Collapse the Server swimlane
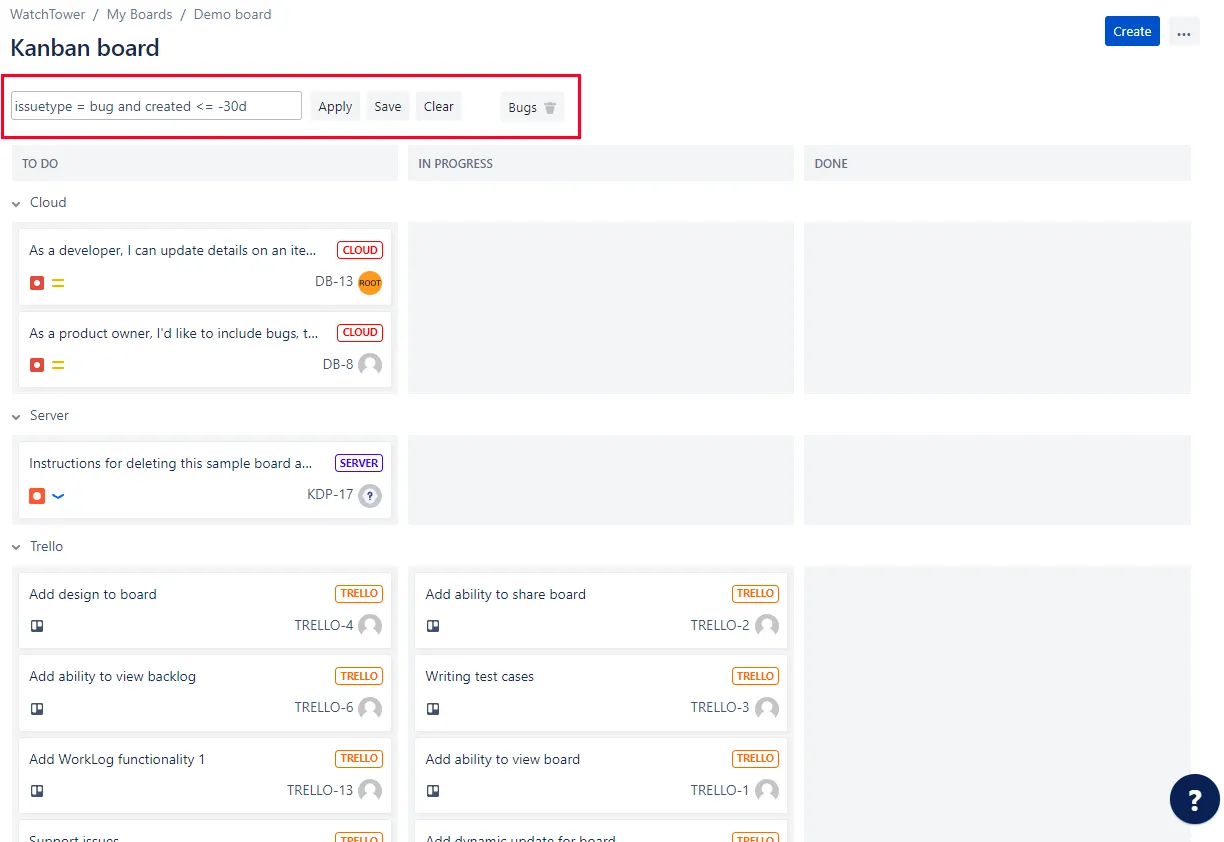The height and width of the screenshot is (842, 1224). (x=16, y=416)
